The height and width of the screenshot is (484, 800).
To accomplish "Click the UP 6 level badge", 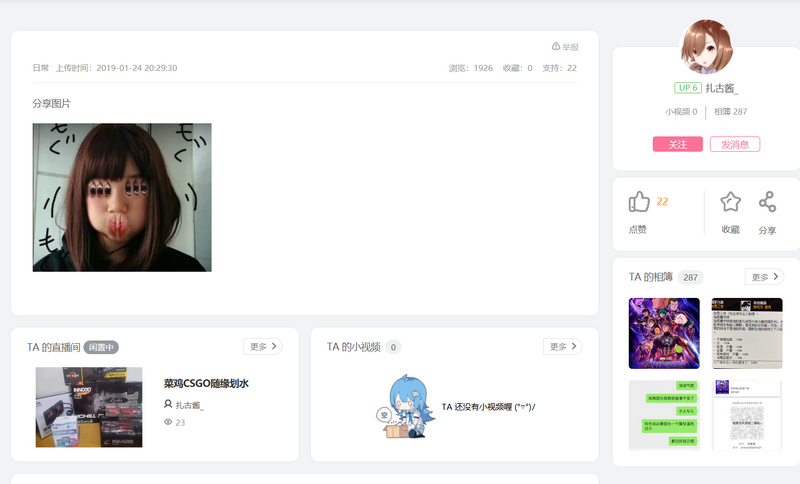I will click(688, 88).
